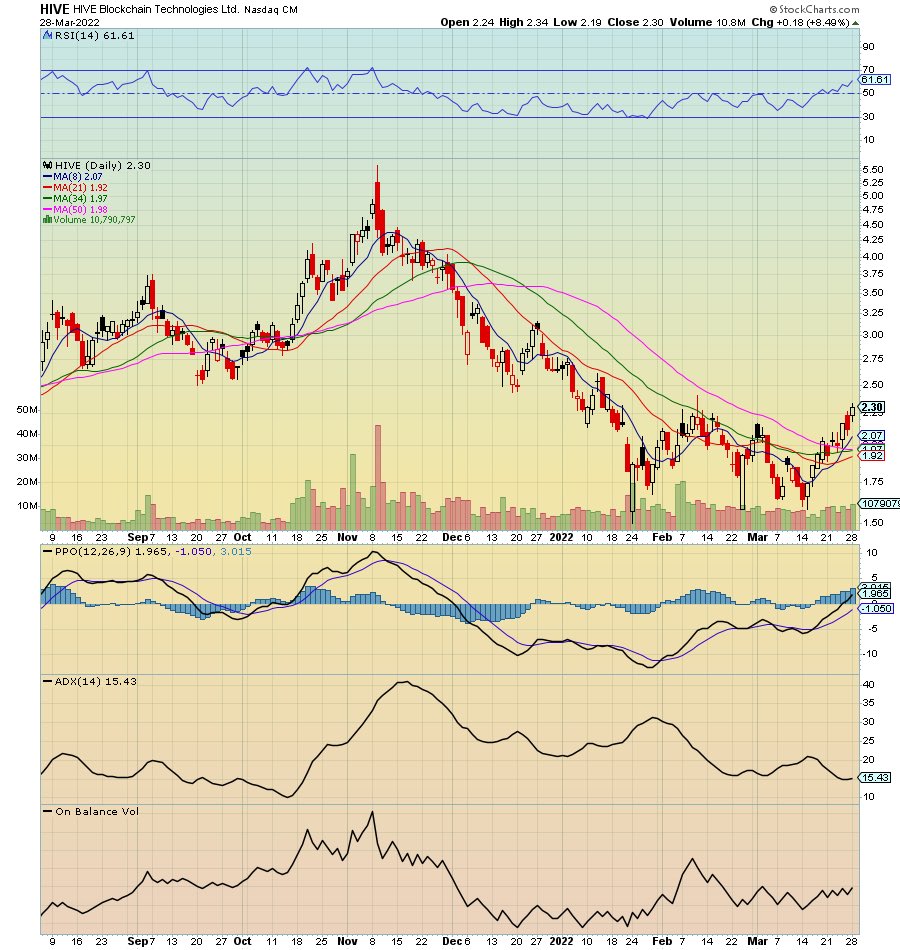Screen dimensions: 900x950
Task: Click the Dec label under On Balance Vol panel
Action: (453, 941)
